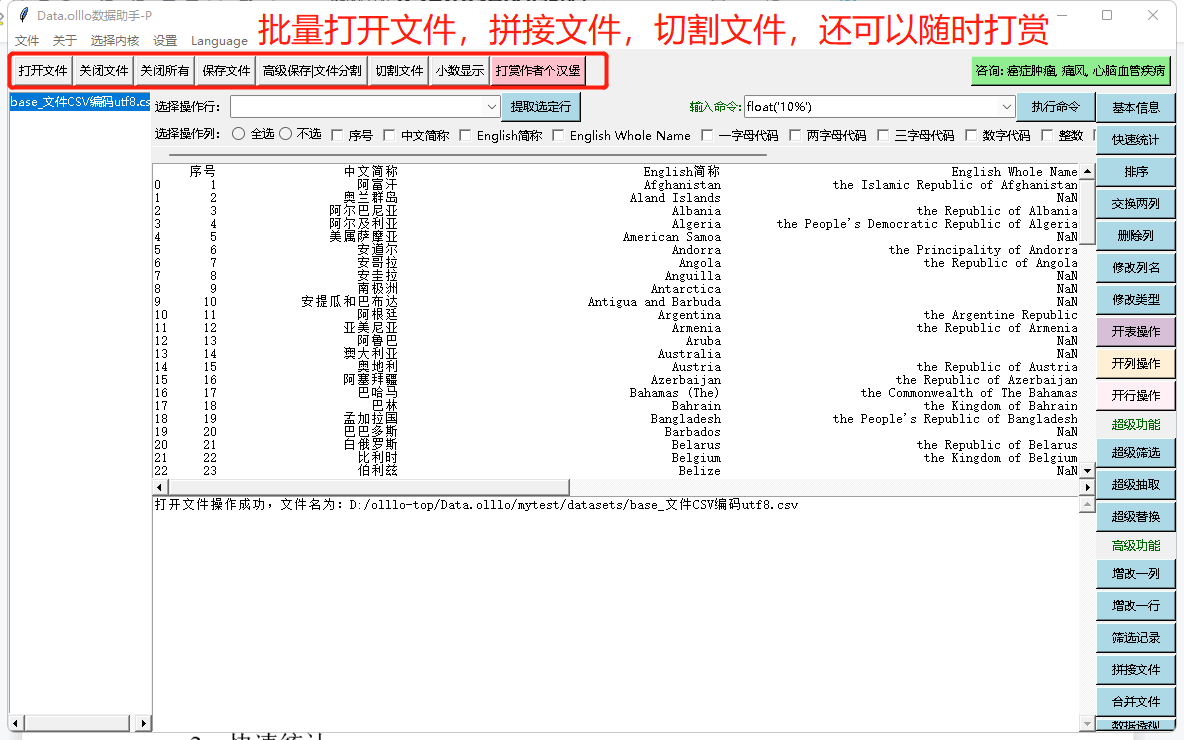Screen dimensions: 1184x740
Task: Click the 快速统计 side button
Action: (1135, 140)
